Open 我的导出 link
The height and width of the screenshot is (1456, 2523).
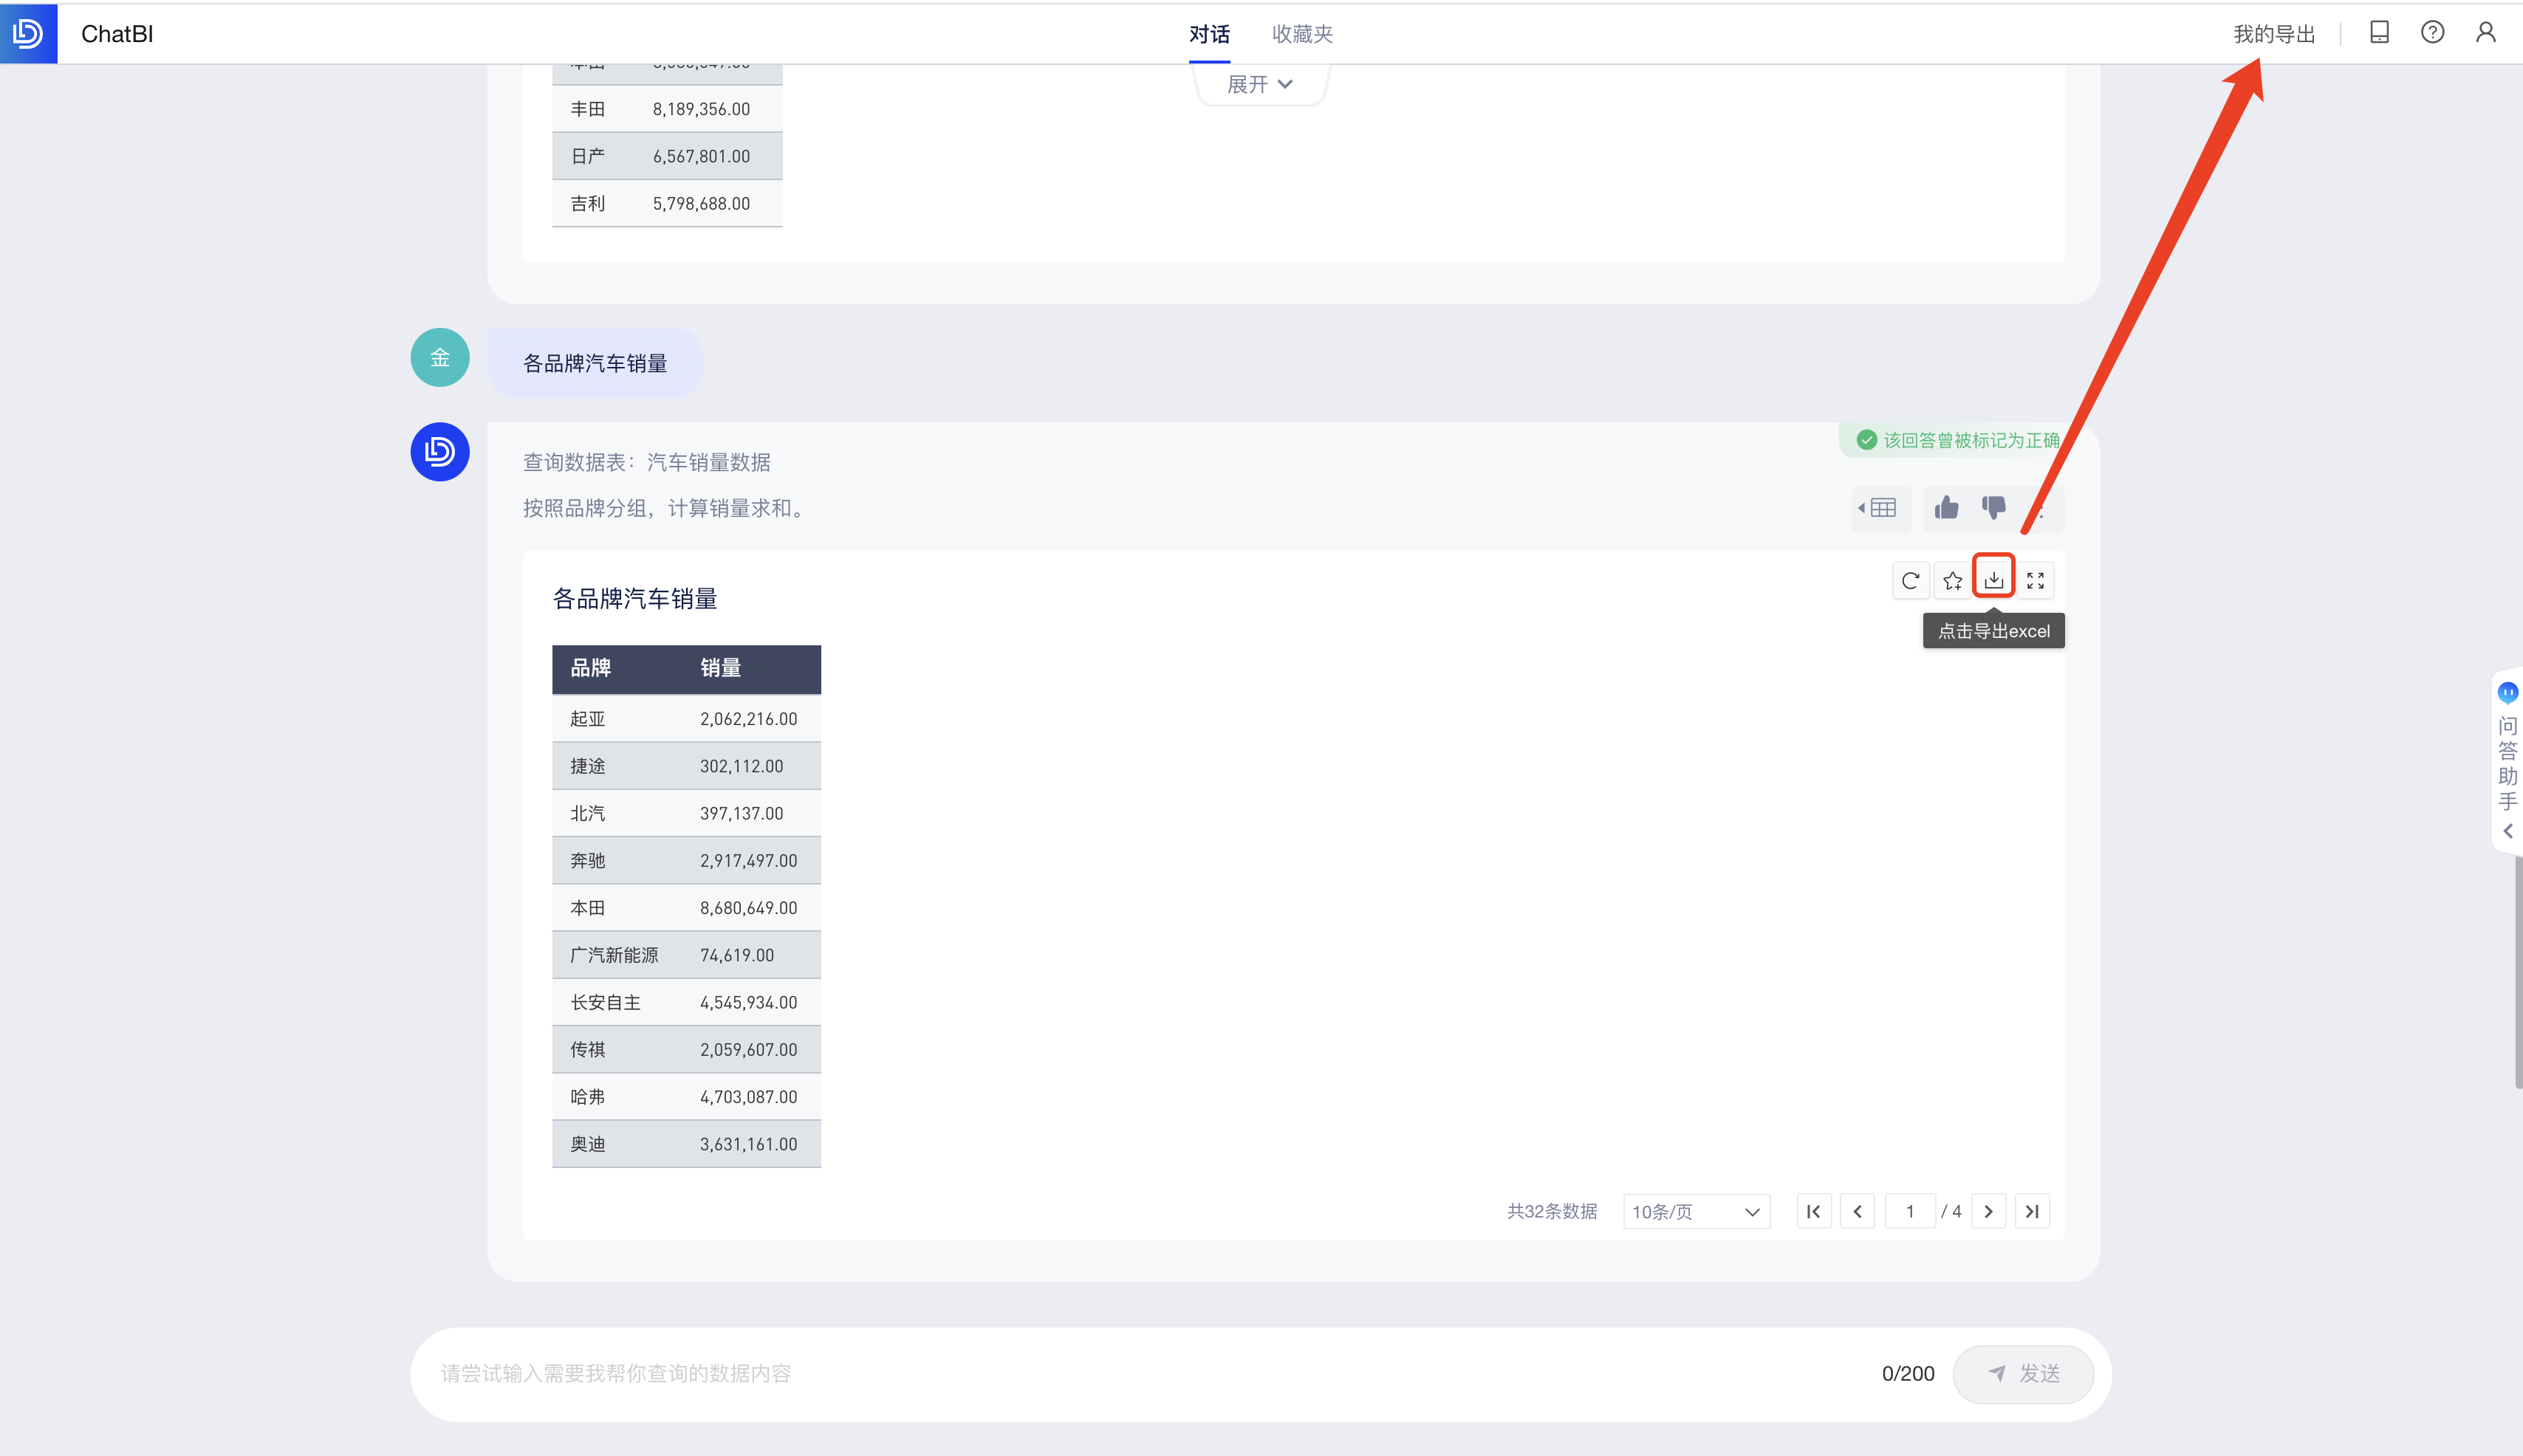[x=2274, y=34]
